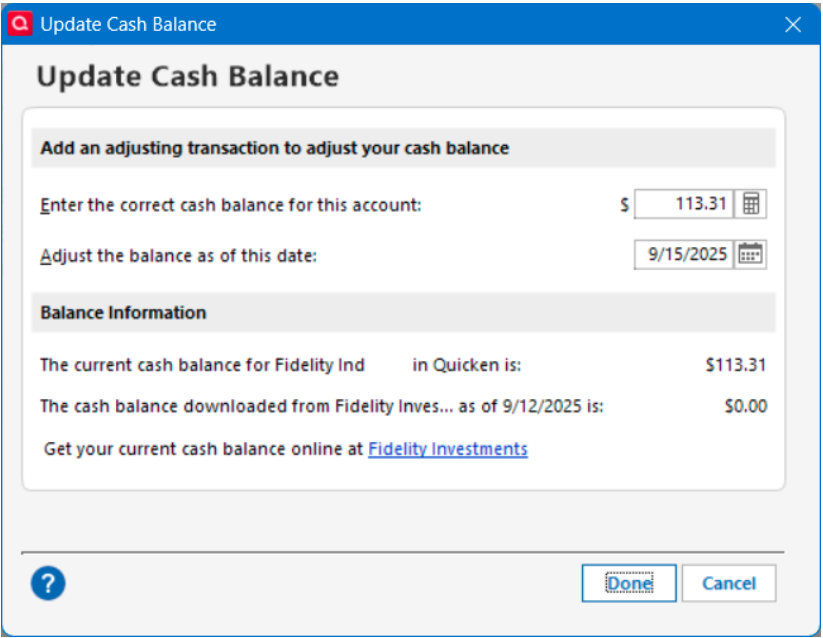Click "cash balance downloaded from Fidelity Inves..." text

point(247,406)
